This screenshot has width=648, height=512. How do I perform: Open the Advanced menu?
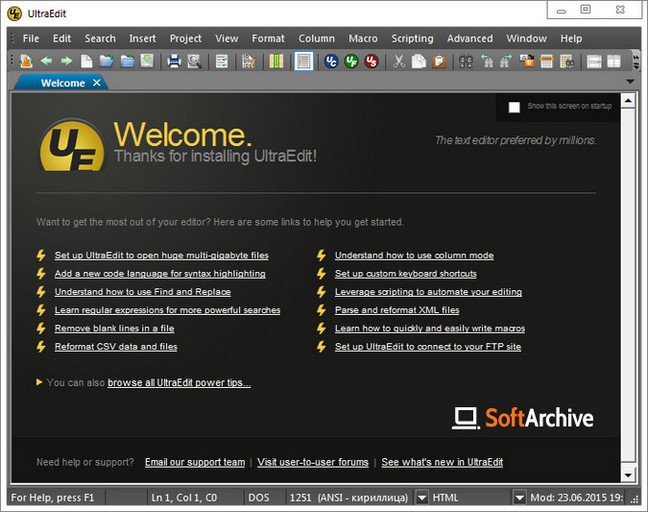[x=470, y=38]
